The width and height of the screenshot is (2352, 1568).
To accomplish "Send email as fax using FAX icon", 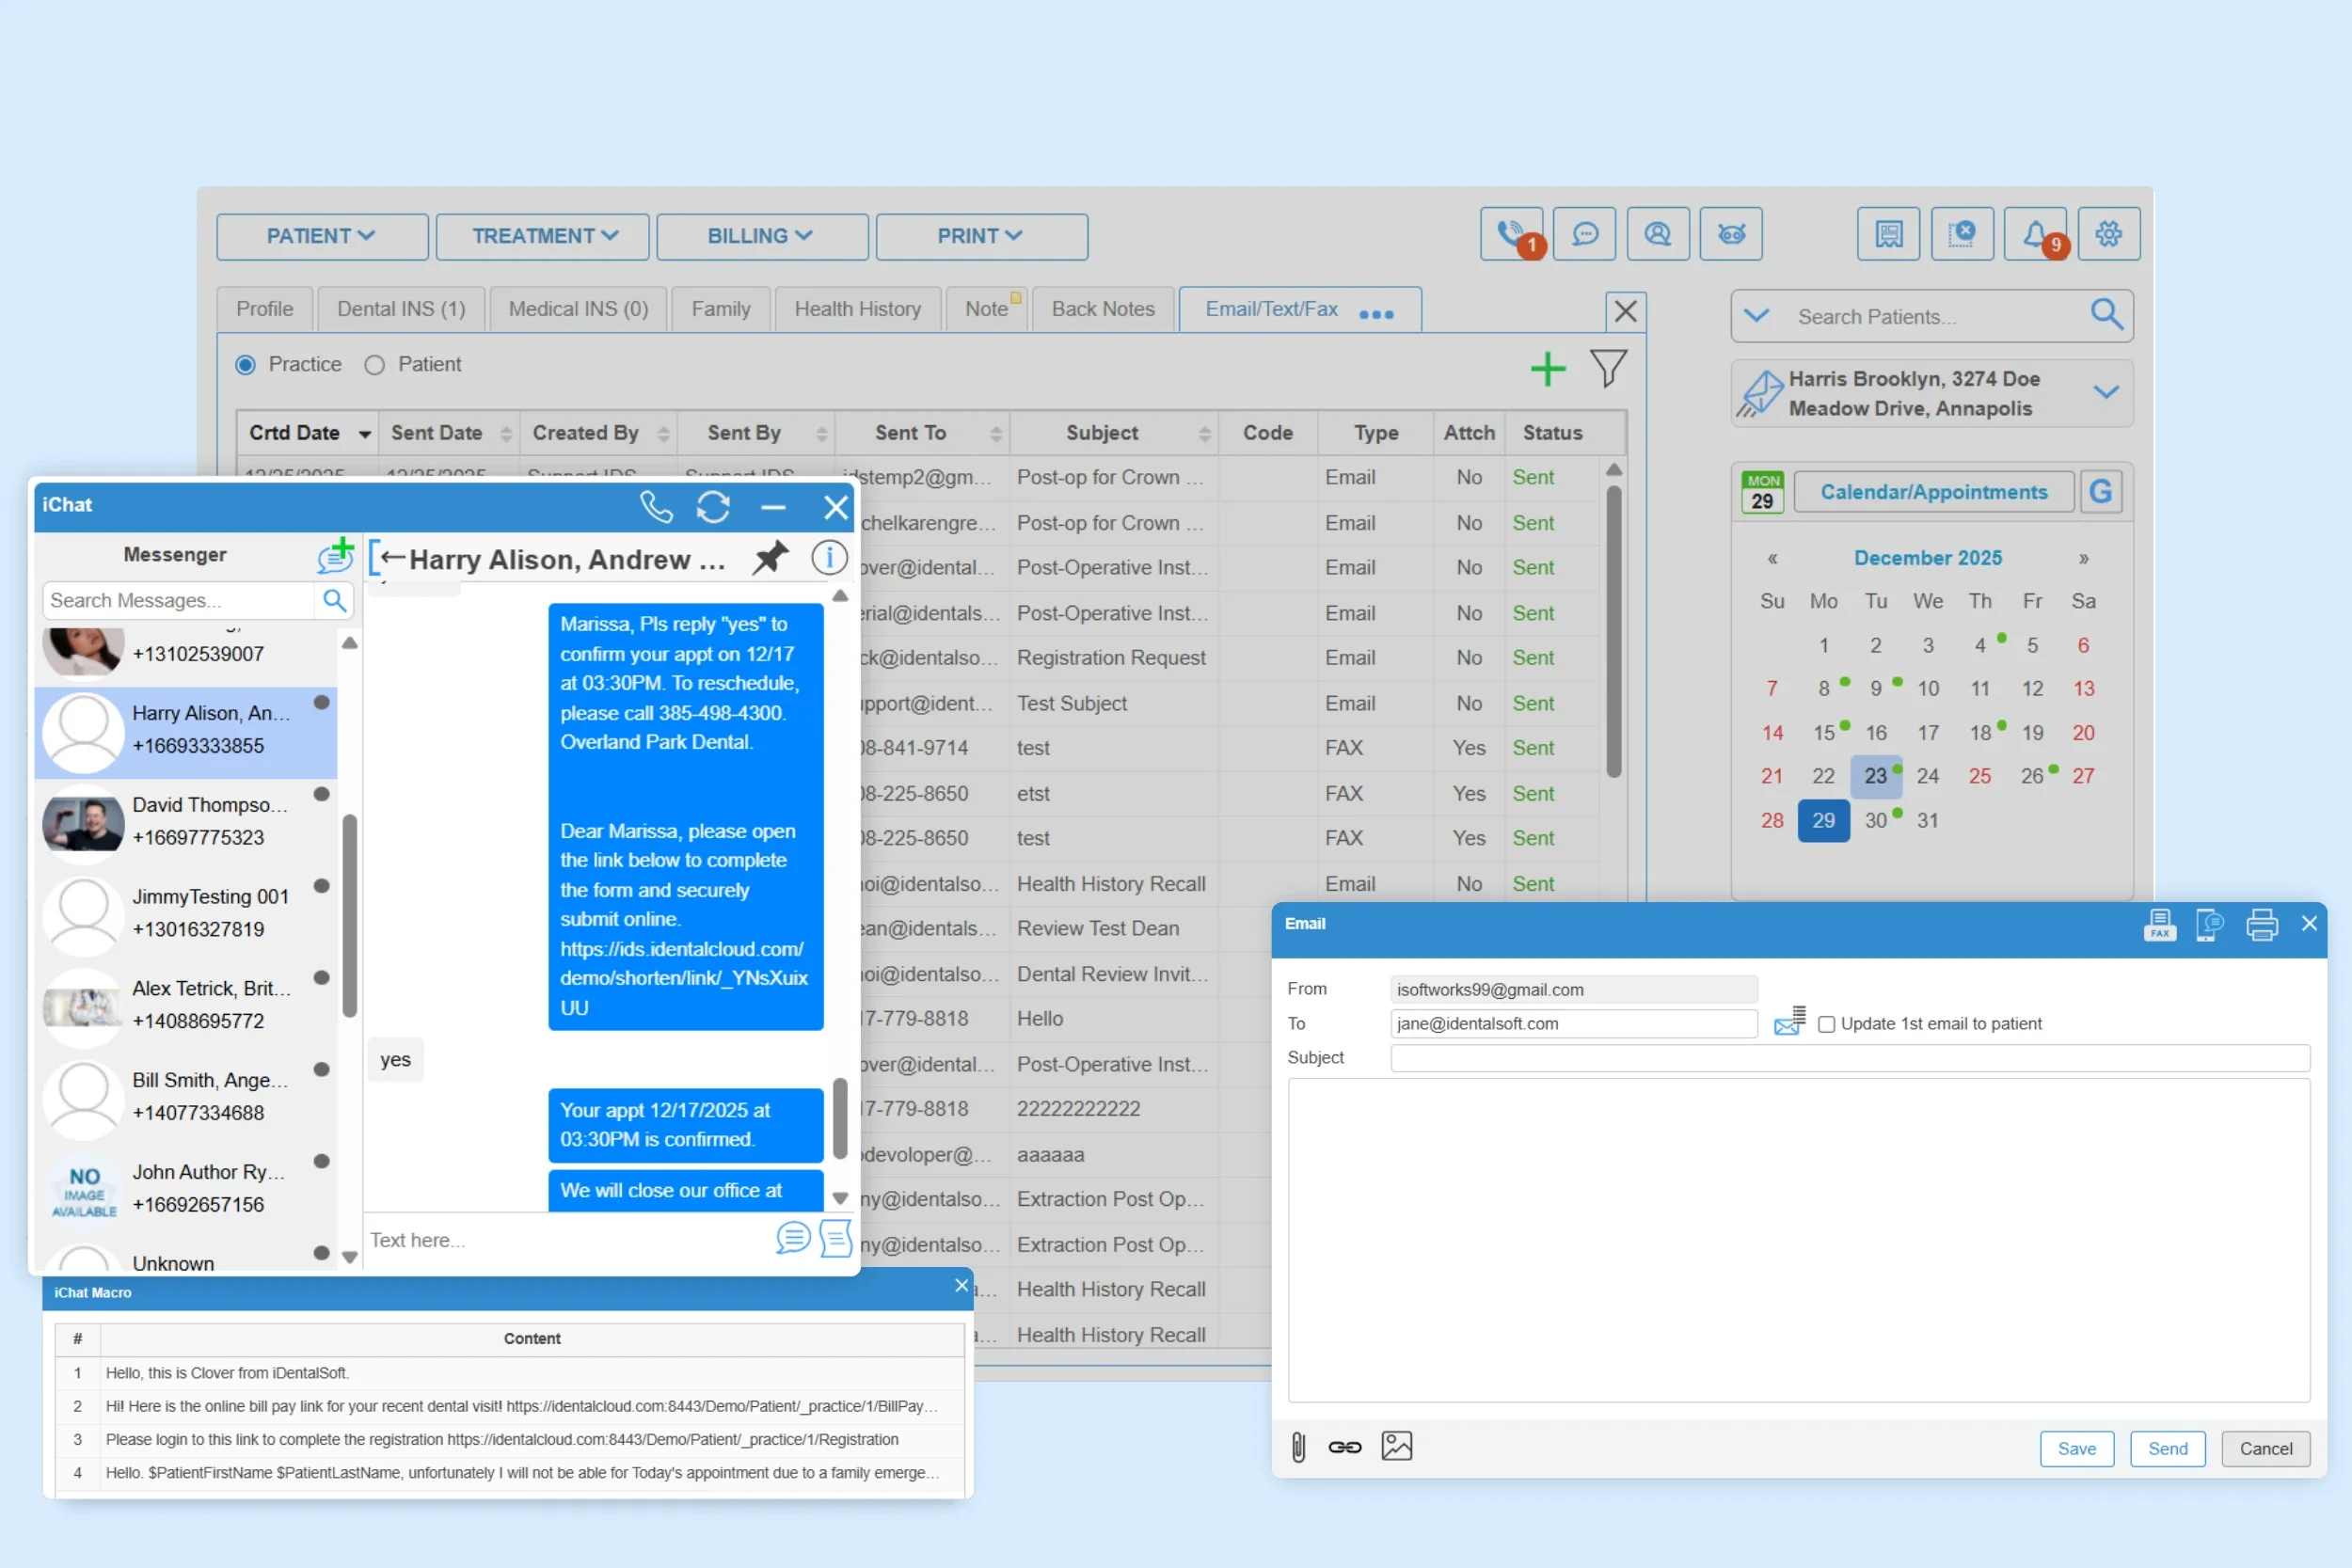I will [x=2160, y=925].
